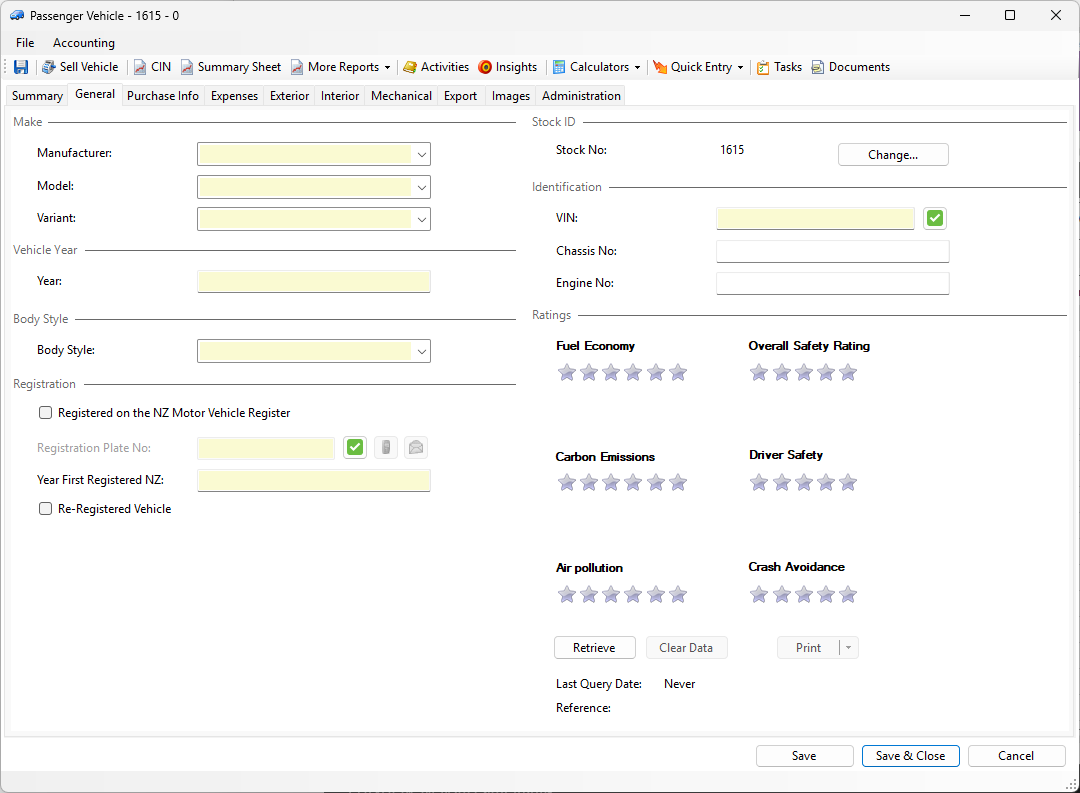Switch to the Purchase Info tab
Image resolution: width=1080 pixels, height=793 pixels.
click(x=163, y=96)
